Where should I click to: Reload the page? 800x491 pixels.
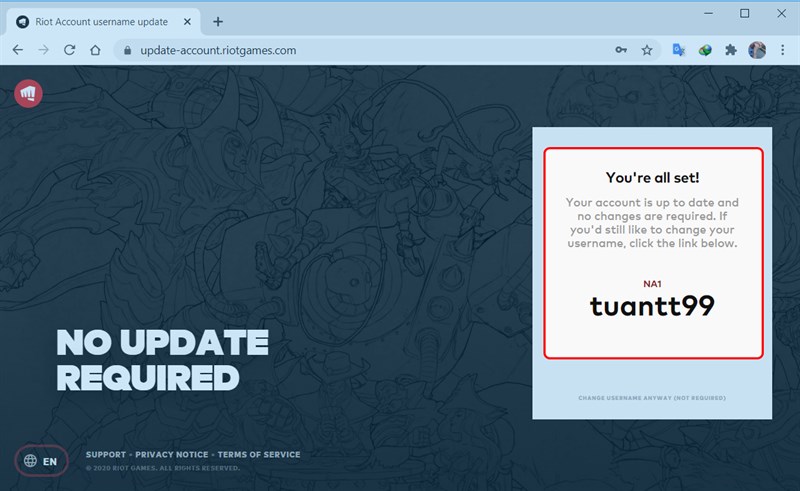coord(69,50)
